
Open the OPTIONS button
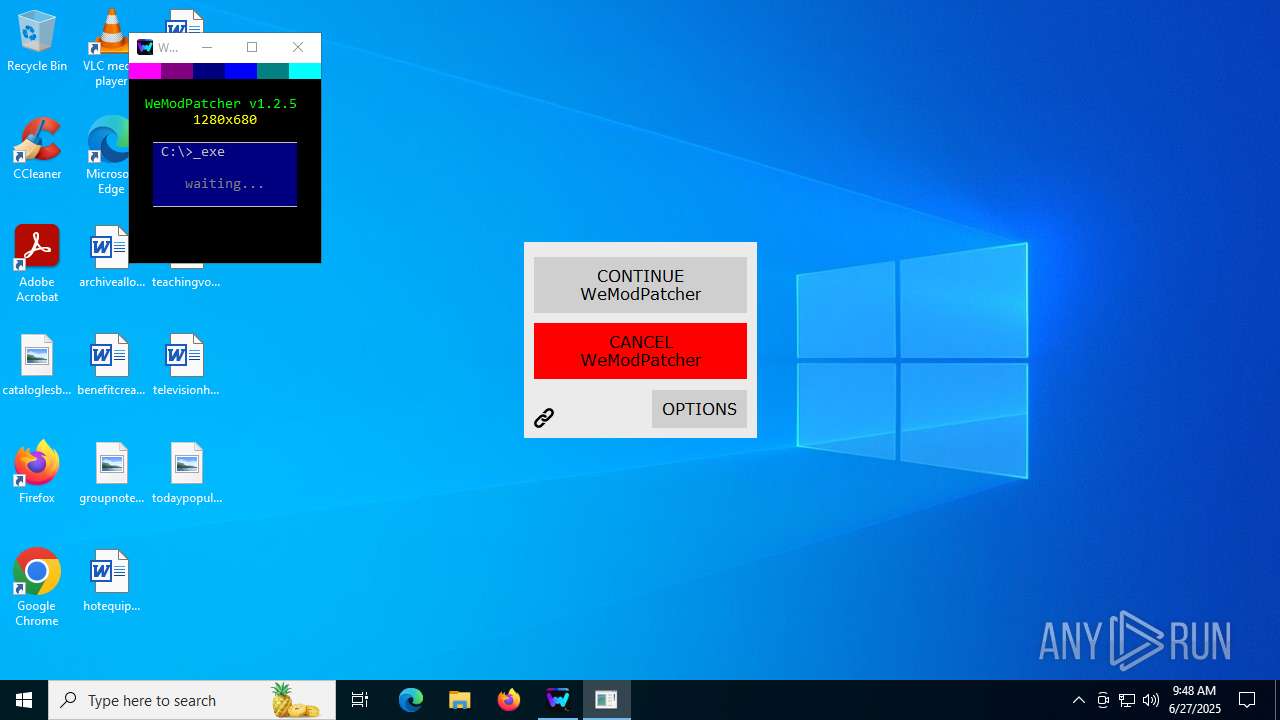click(699, 409)
